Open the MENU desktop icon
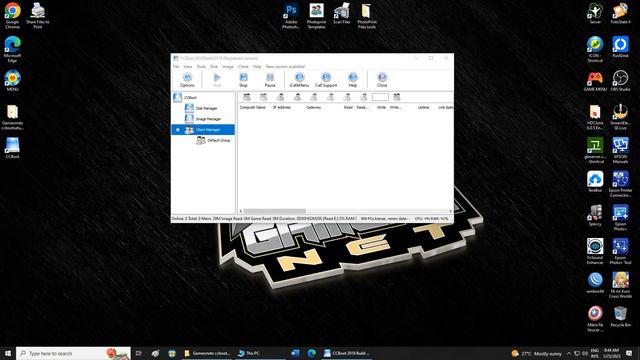640x360 pixels. point(12,80)
